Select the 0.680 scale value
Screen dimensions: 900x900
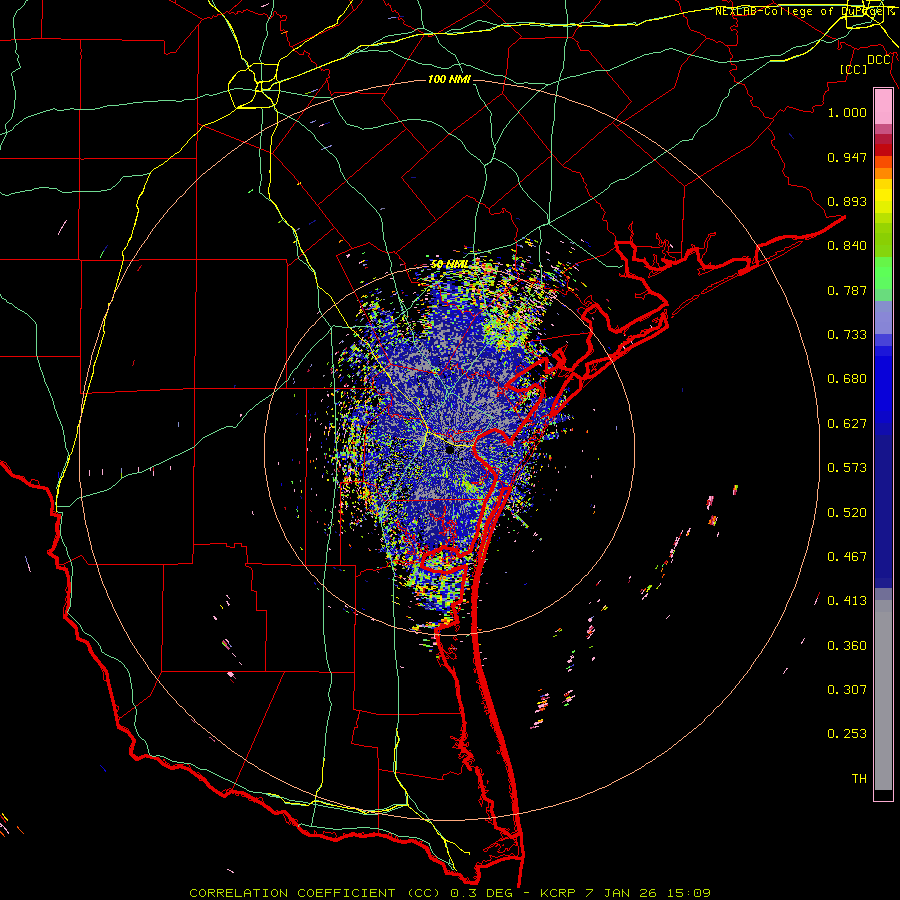(847, 379)
